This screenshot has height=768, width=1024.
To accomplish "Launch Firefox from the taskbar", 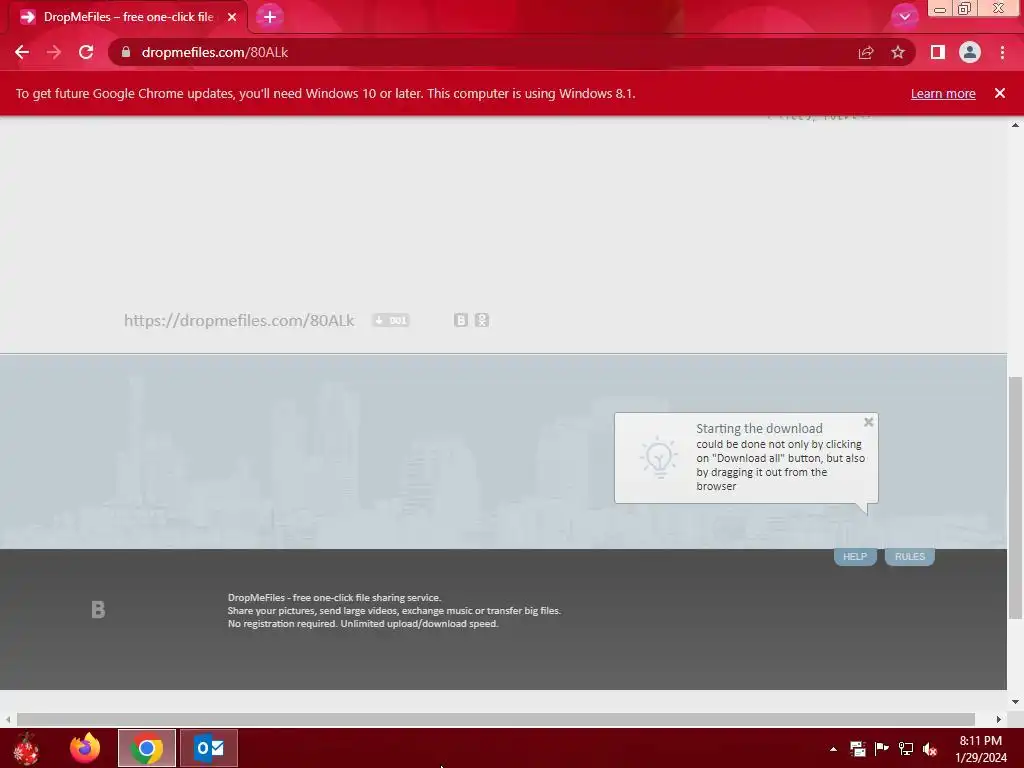I will pos(85,748).
